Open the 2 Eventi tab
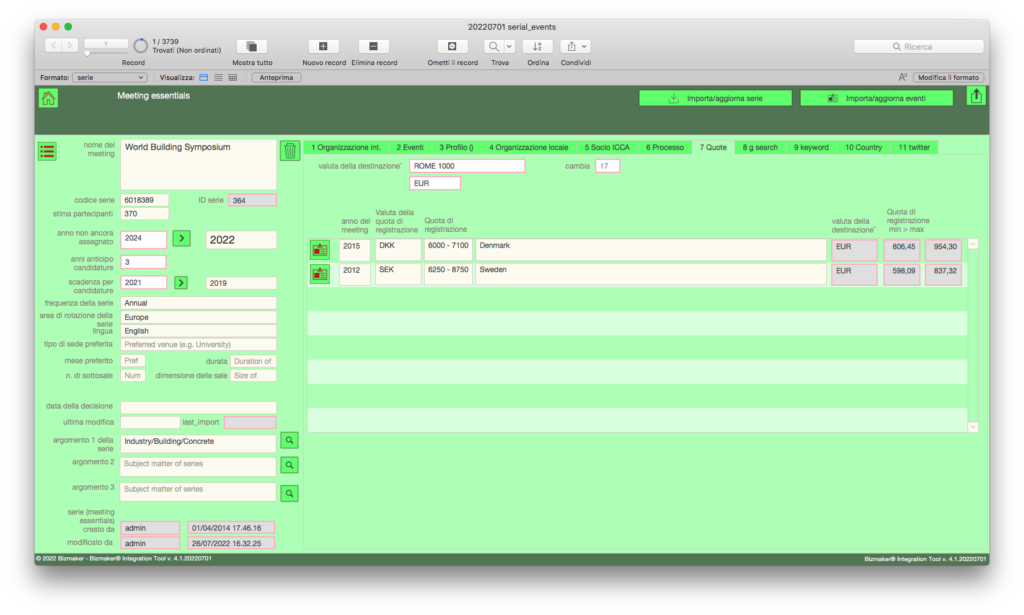Viewport: 1024px width, 615px height. click(409, 148)
